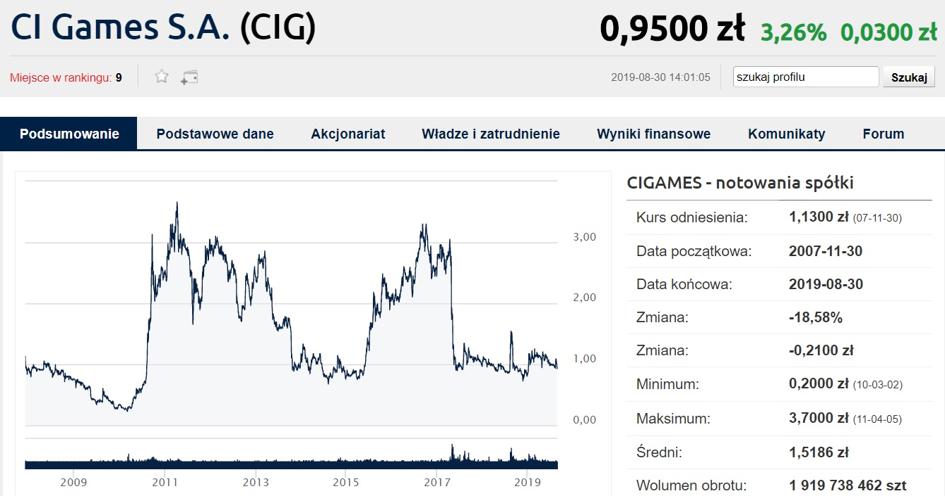The image size is (945, 496).
Task: Click the 0,9500 zł current price
Action: pyautogui.click(x=672, y=30)
